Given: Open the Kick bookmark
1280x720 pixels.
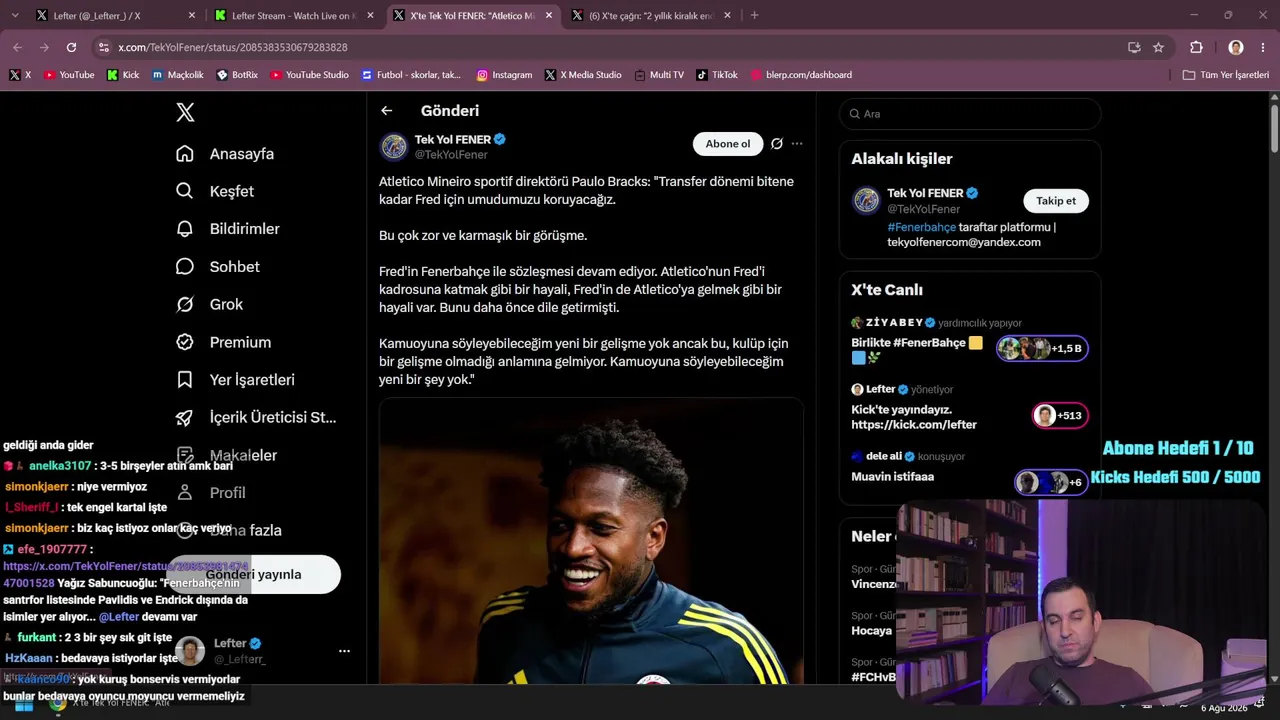Looking at the screenshot, I should click(x=123, y=75).
